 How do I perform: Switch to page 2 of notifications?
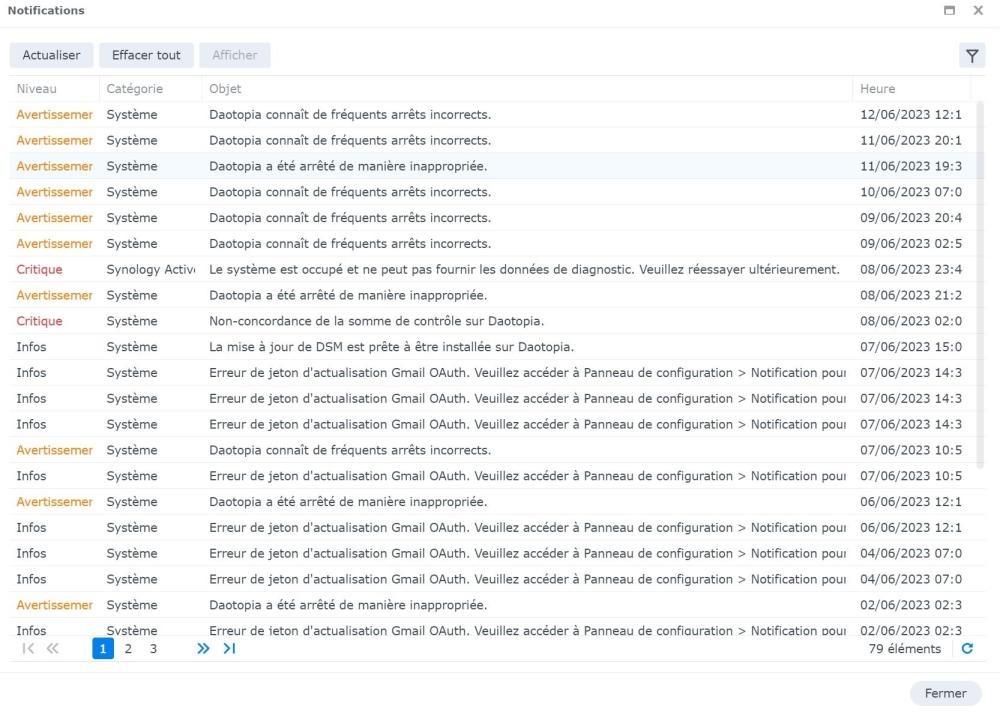128,649
